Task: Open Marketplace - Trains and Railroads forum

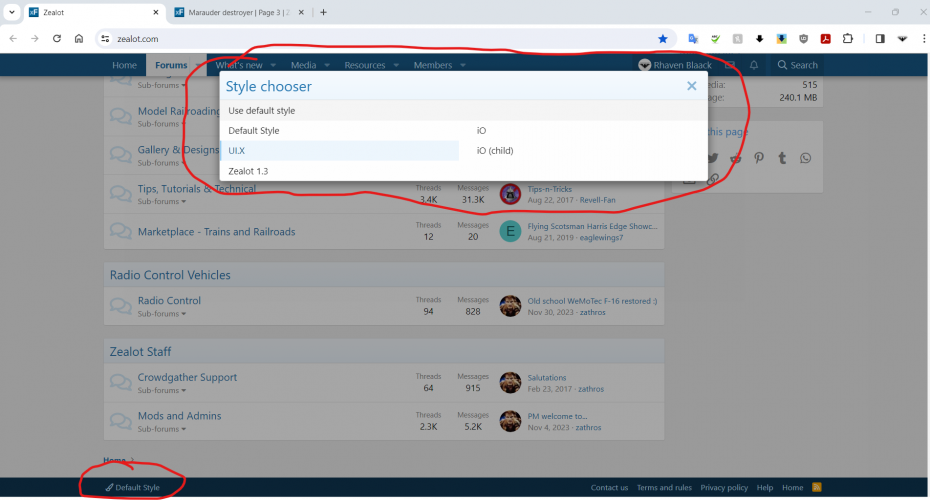Action: [216, 232]
